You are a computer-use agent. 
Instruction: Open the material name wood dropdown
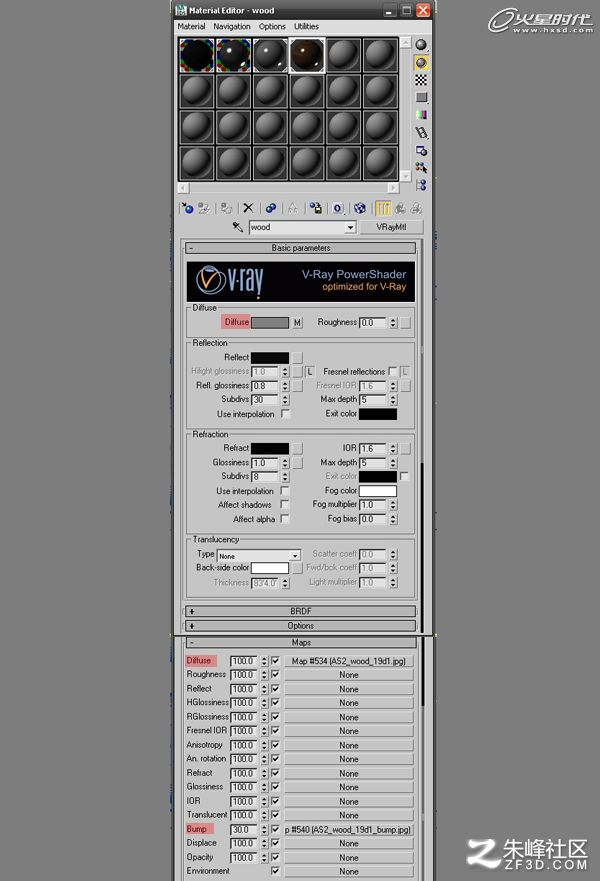pos(350,227)
